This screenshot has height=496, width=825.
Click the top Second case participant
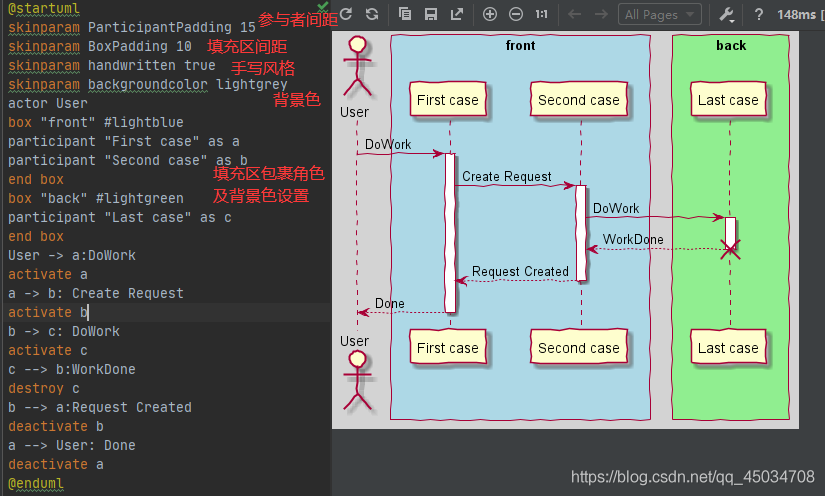point(579,99)
